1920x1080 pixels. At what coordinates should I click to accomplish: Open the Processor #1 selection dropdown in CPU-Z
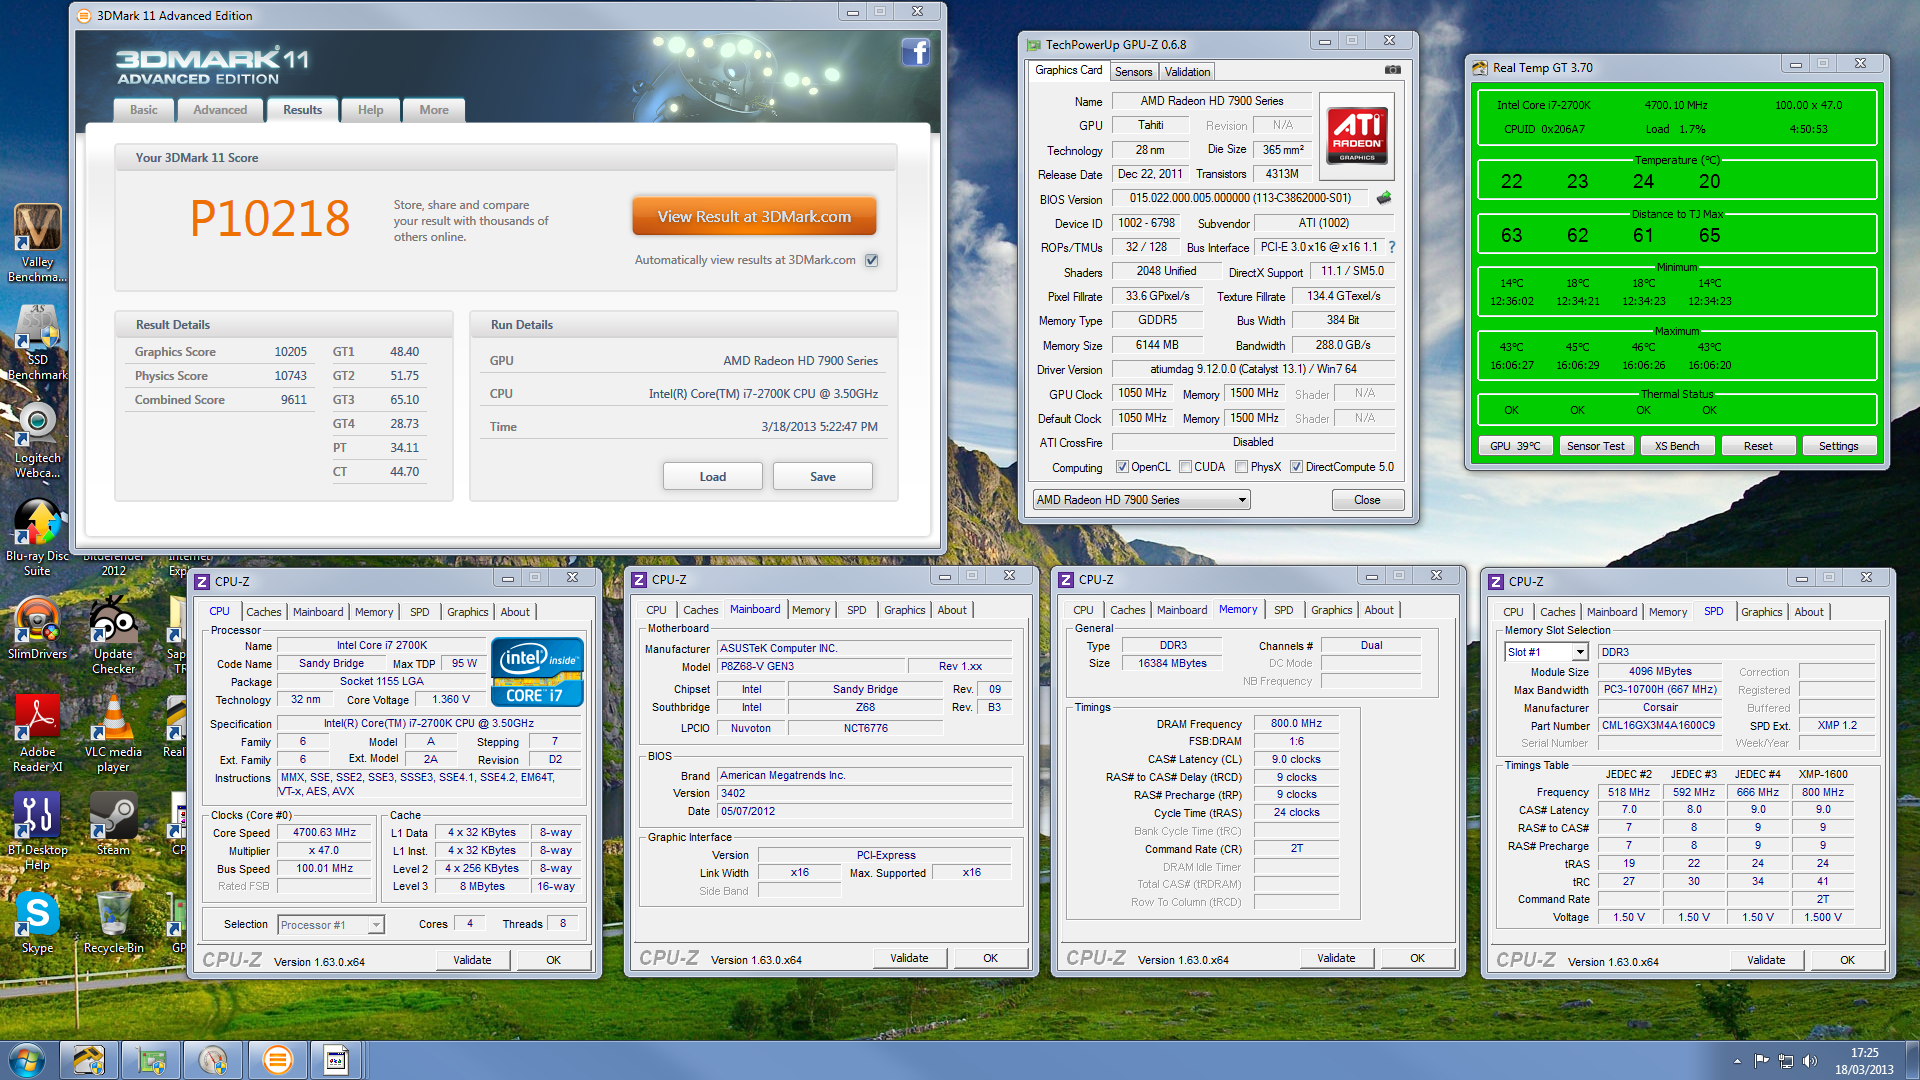pyautogui.click(x=331, y=925)
